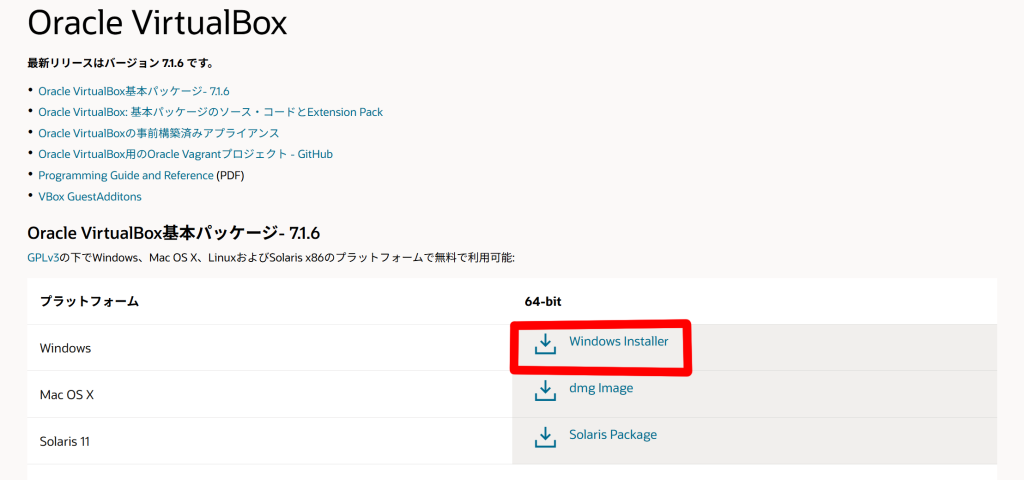The width and height of the screenshot is (1024, 480).
Task: Click the Solaris Package download icon
Action: coord(545,438)
